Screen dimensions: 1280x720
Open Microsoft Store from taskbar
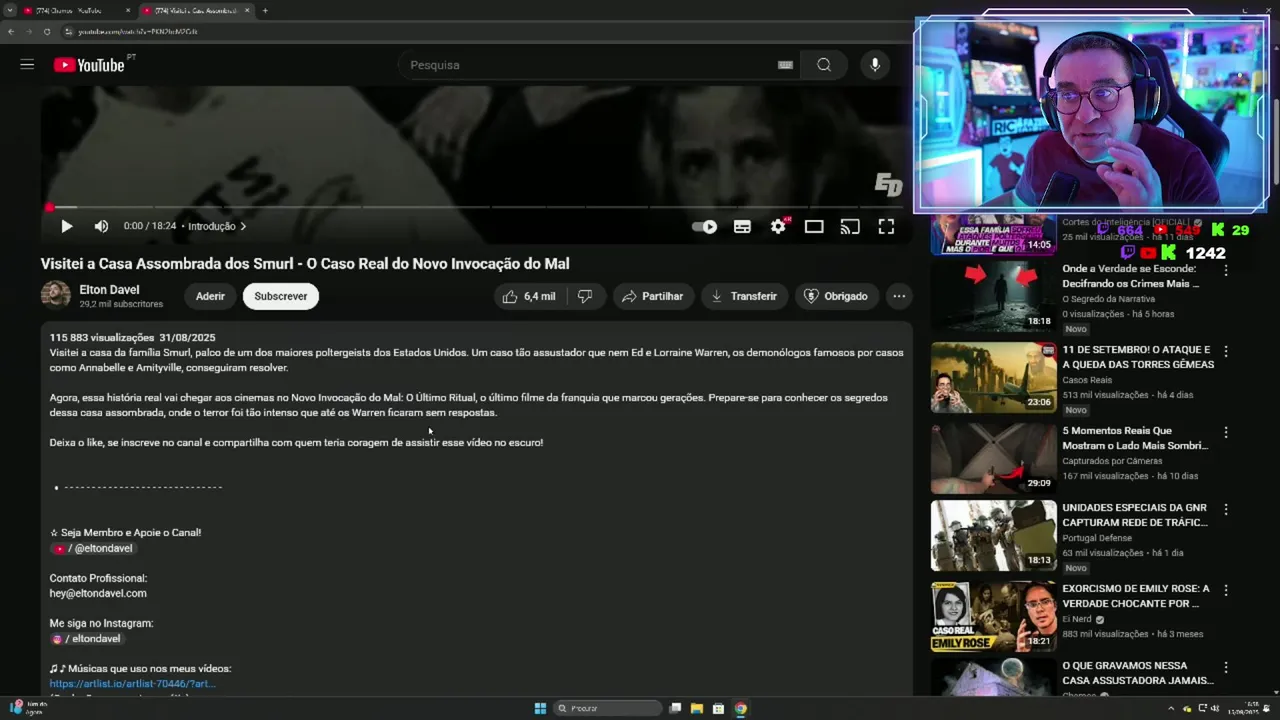tap(718, 708)
